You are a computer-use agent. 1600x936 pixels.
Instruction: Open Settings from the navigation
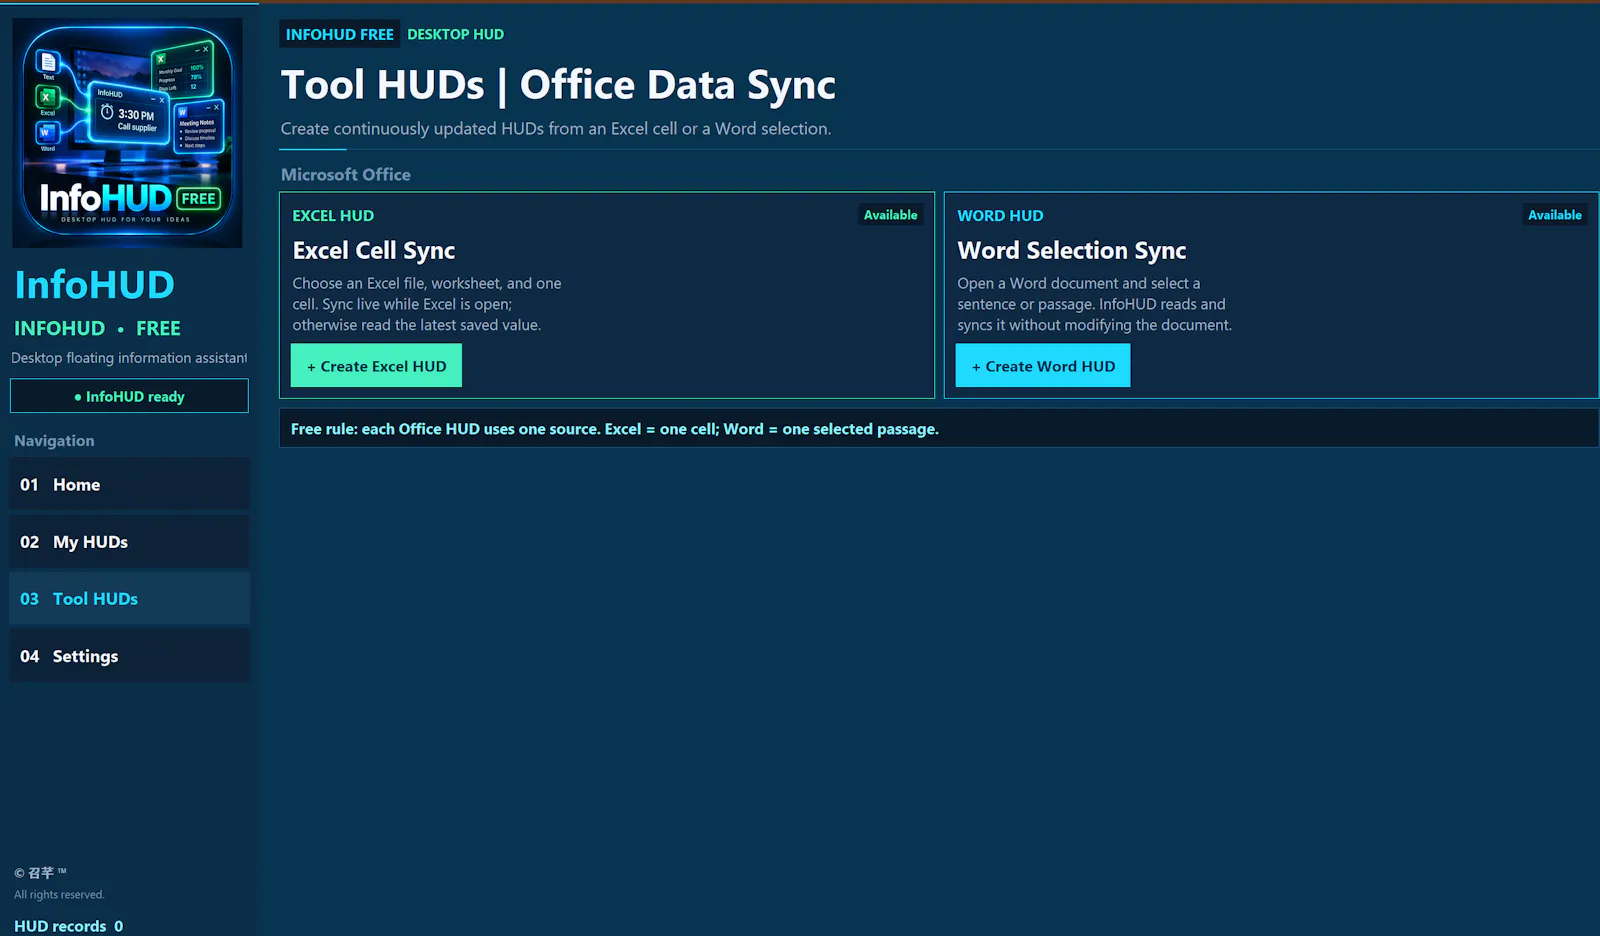point(129,656)
